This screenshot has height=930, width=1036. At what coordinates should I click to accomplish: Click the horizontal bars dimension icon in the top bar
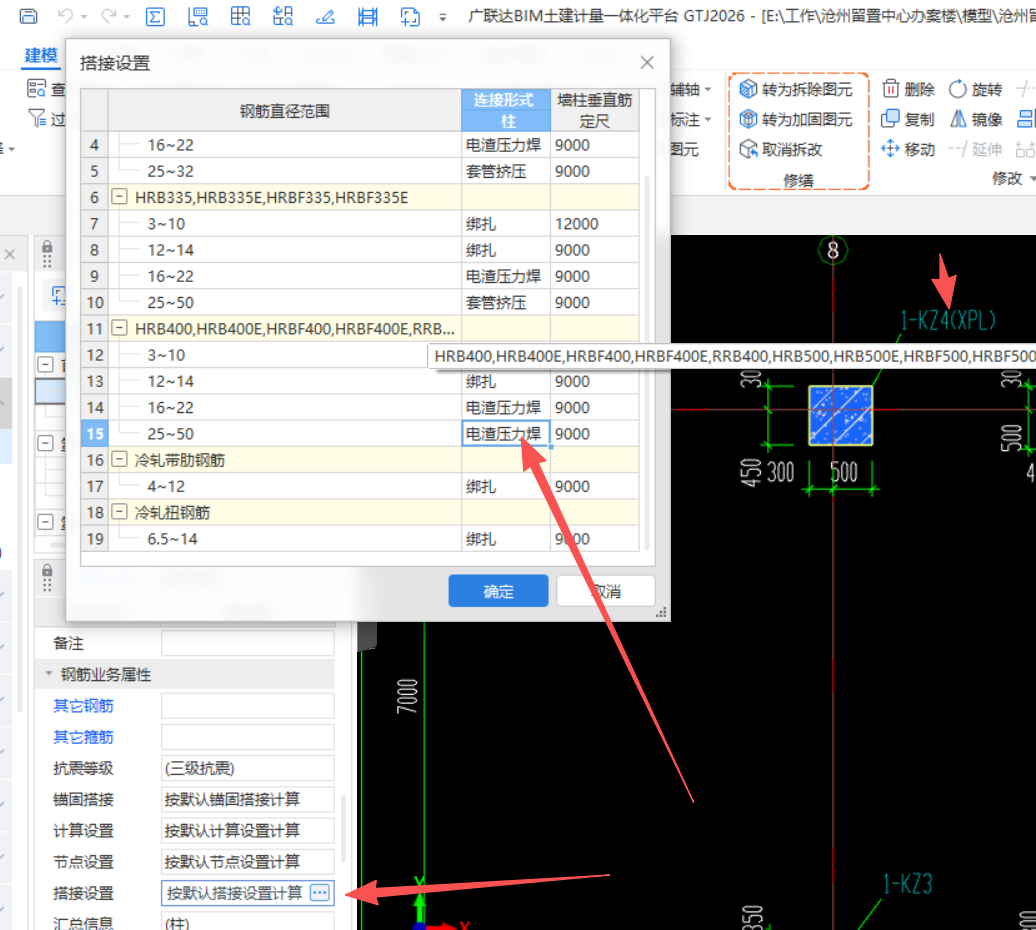tap(367, 16)
